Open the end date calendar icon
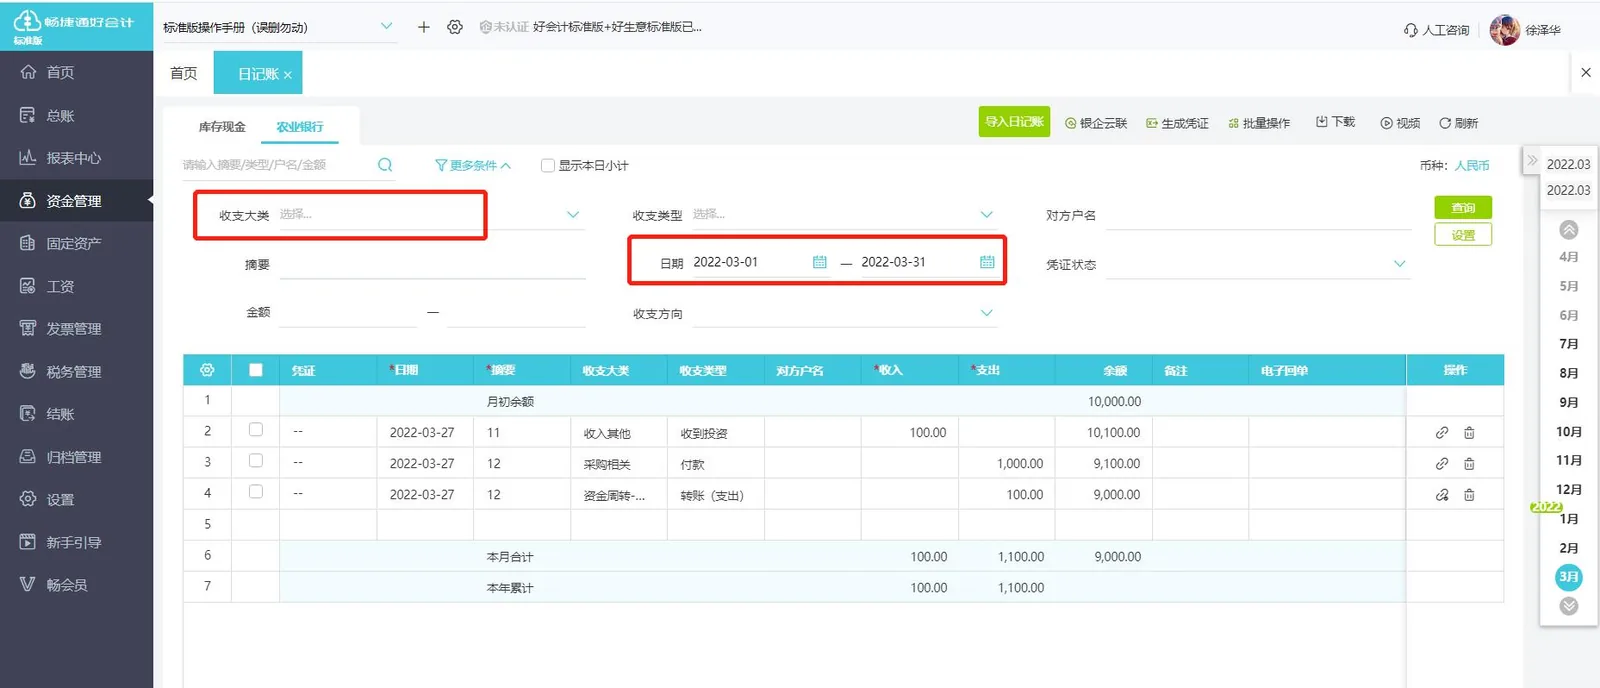The image size is (1600, 688). pos(987,262)
